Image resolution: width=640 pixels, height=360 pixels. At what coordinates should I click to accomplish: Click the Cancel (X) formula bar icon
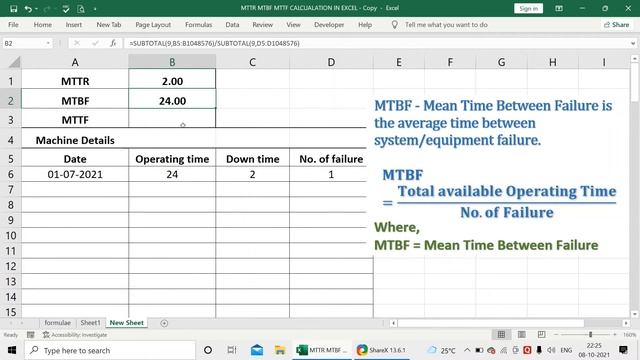[x=77, y=43]
